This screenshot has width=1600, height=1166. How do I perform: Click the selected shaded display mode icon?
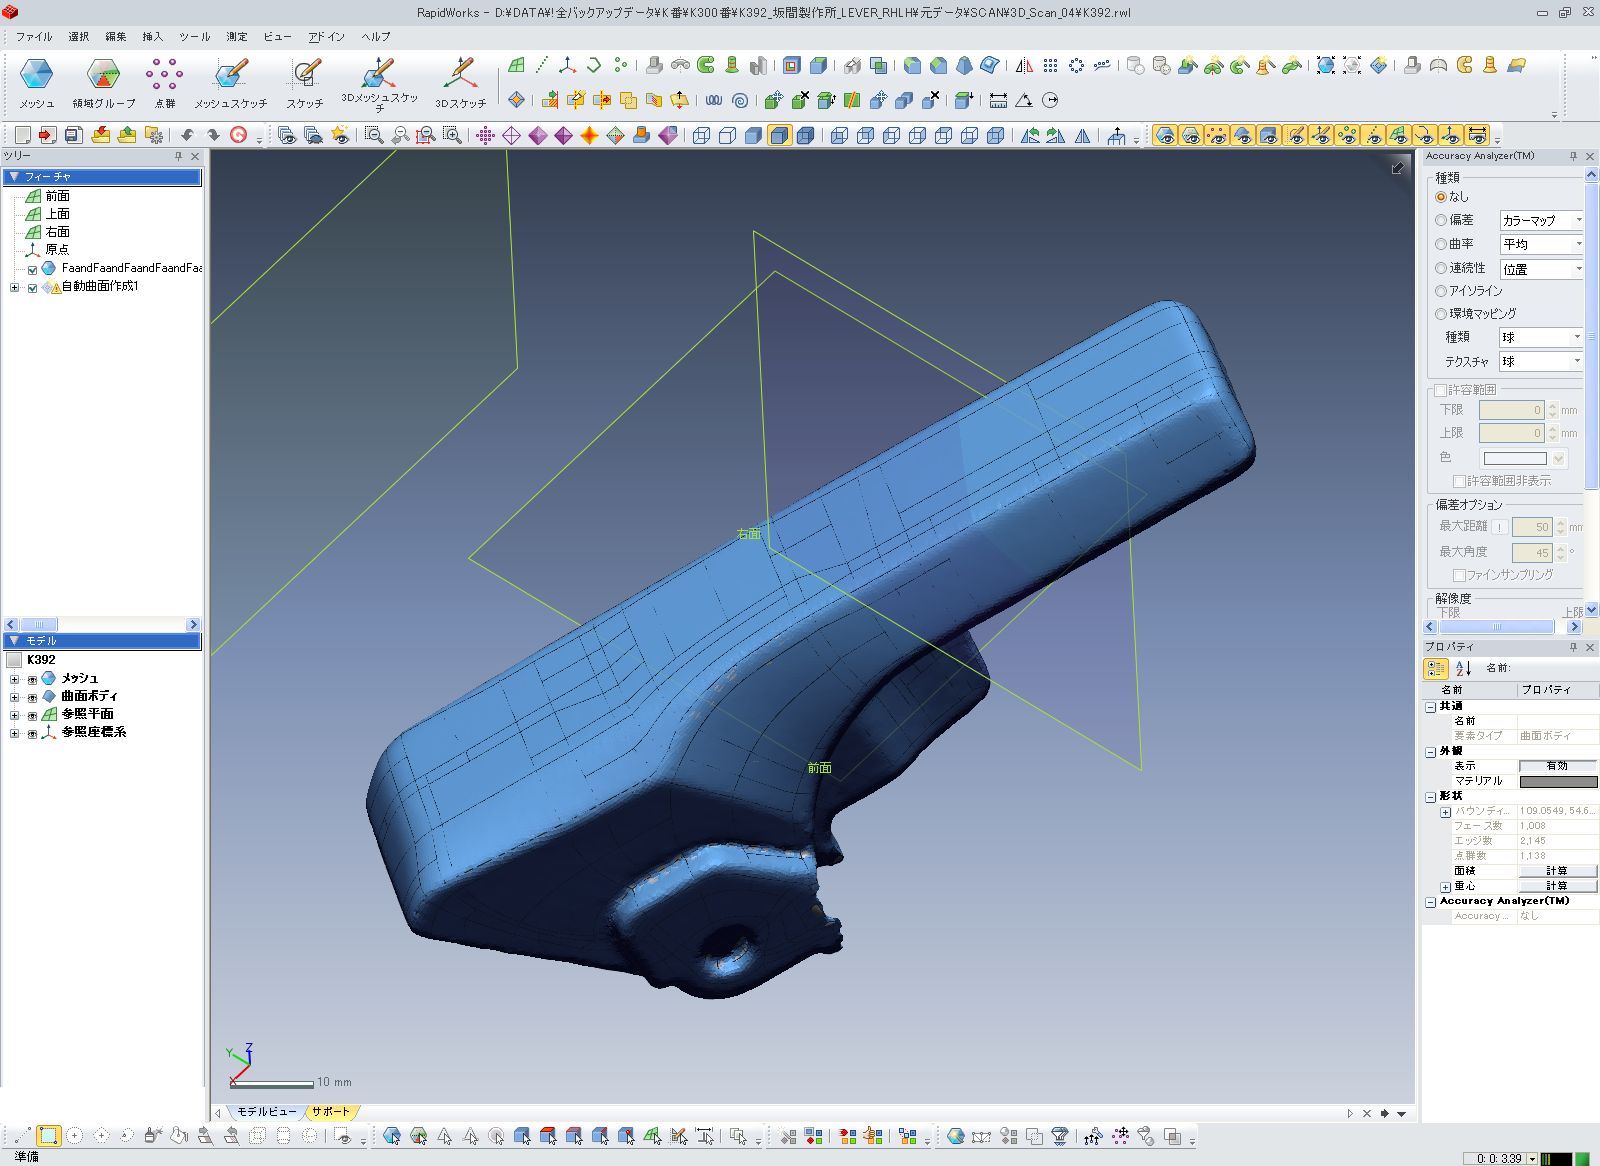(x=780, y=135)
